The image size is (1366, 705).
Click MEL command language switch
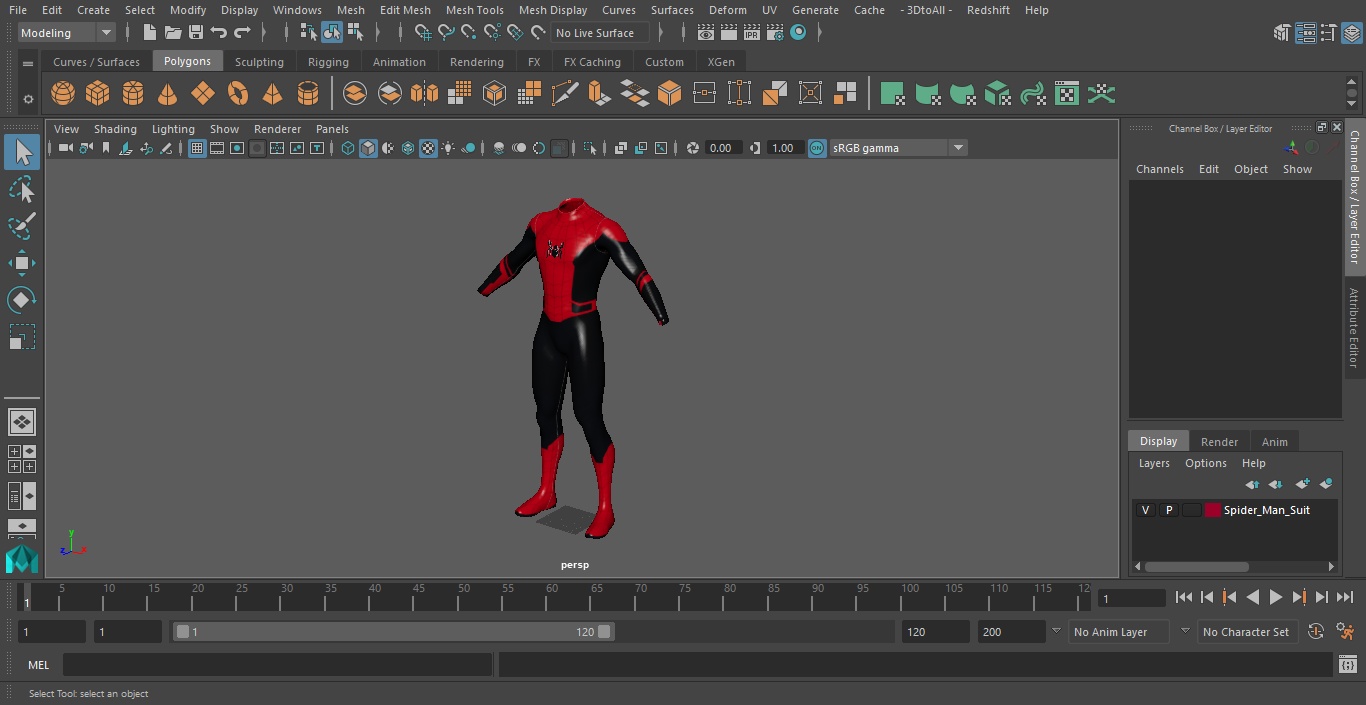point(39,665)
